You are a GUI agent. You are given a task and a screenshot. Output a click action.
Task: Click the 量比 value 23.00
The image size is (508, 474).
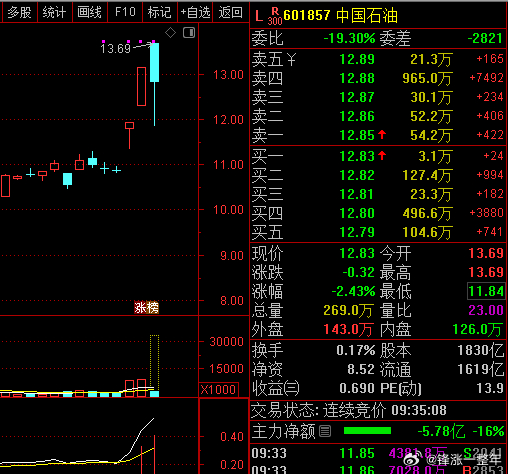[x=486, y=310]
